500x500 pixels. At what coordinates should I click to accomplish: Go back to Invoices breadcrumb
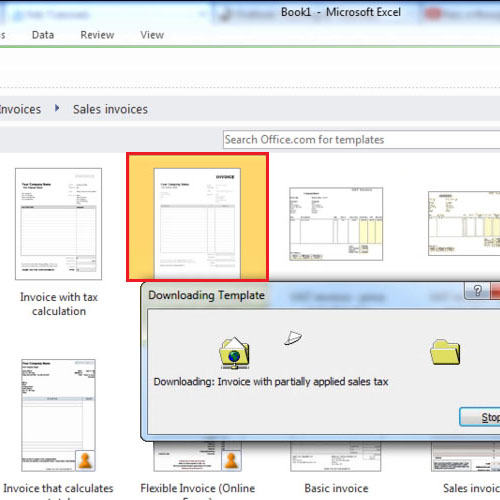tap(20, 109)
